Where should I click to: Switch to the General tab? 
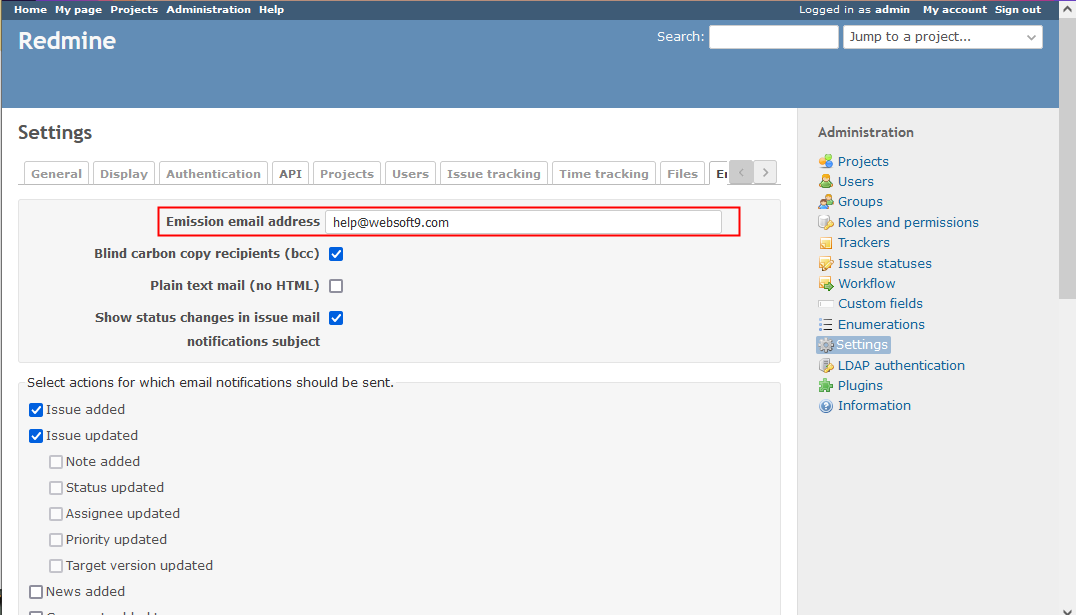tap(56, 174)
